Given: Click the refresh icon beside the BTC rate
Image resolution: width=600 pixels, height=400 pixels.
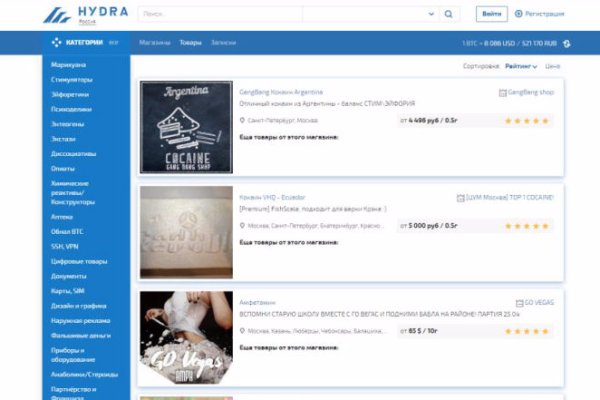Looking at the screenshot, I should point(567,43).
